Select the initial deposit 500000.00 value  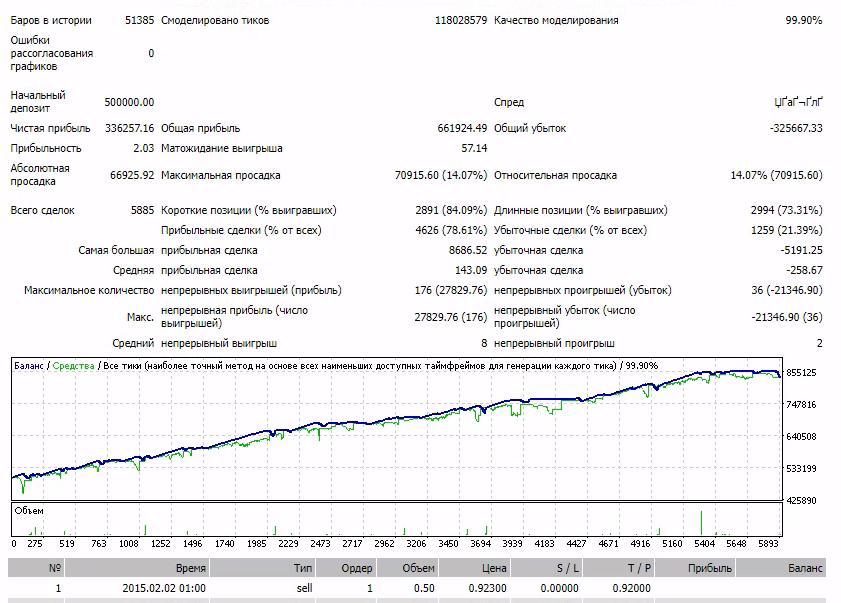(129, 102)
